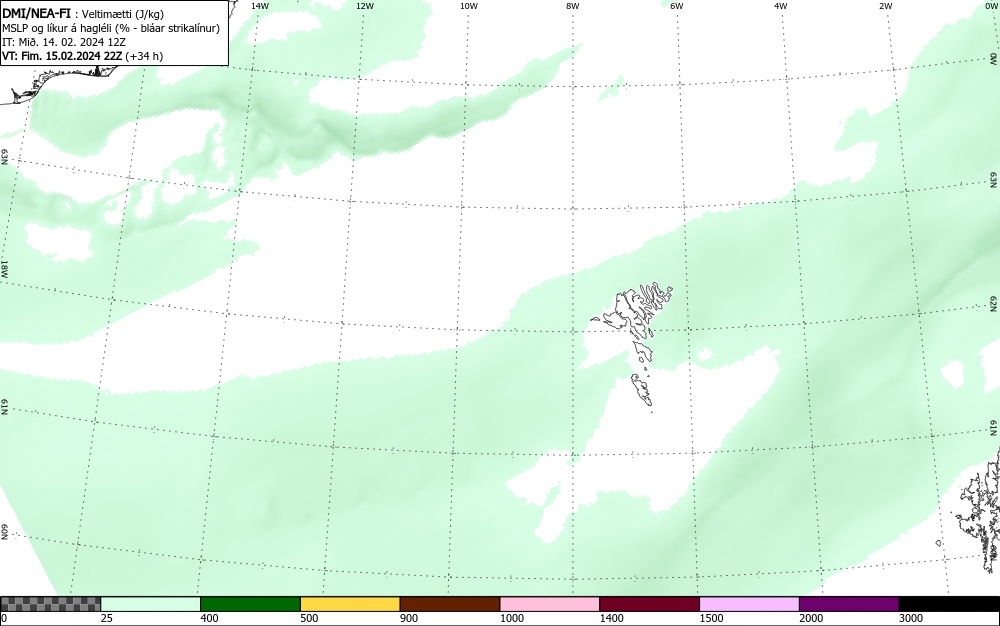Click the brown 900-1000 legend swatch

[450, 604]
